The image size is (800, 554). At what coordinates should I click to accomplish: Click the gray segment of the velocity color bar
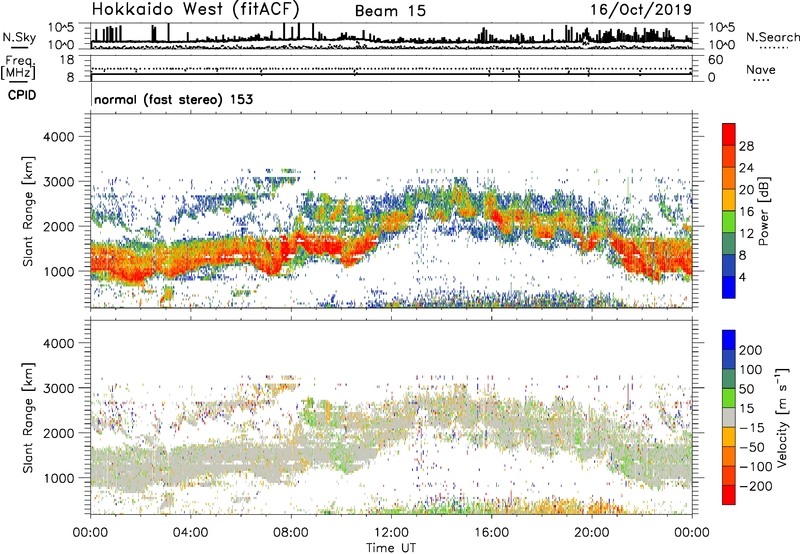click(x=729, y=418)
